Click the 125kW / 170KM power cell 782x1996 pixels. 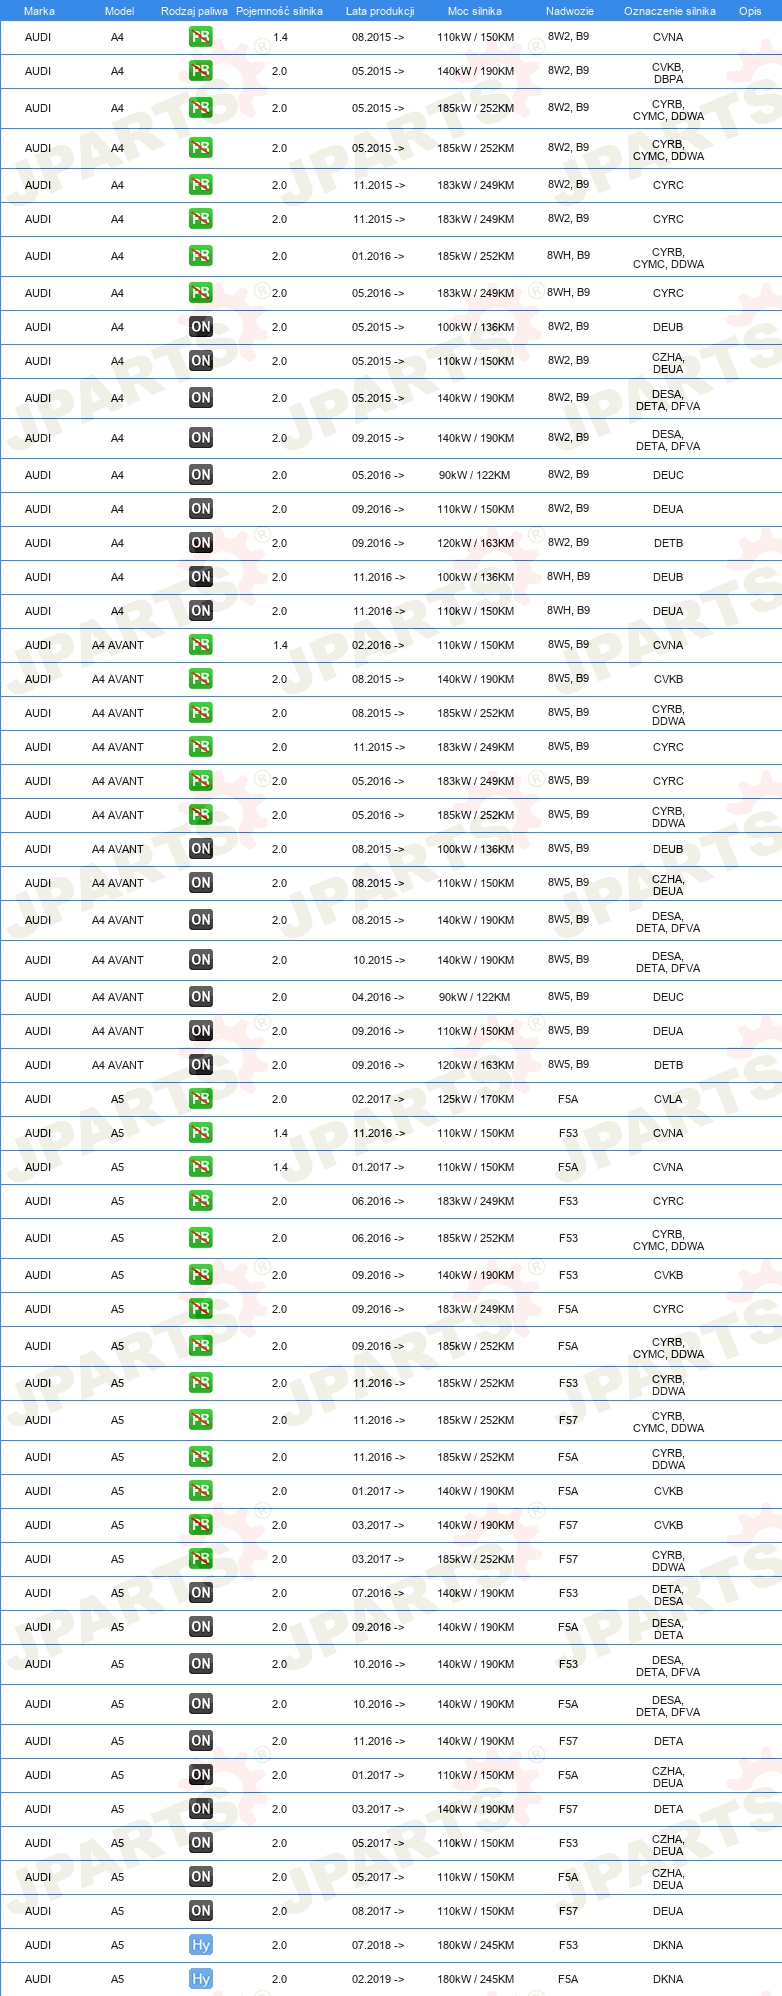click(x=475, y=1099)
